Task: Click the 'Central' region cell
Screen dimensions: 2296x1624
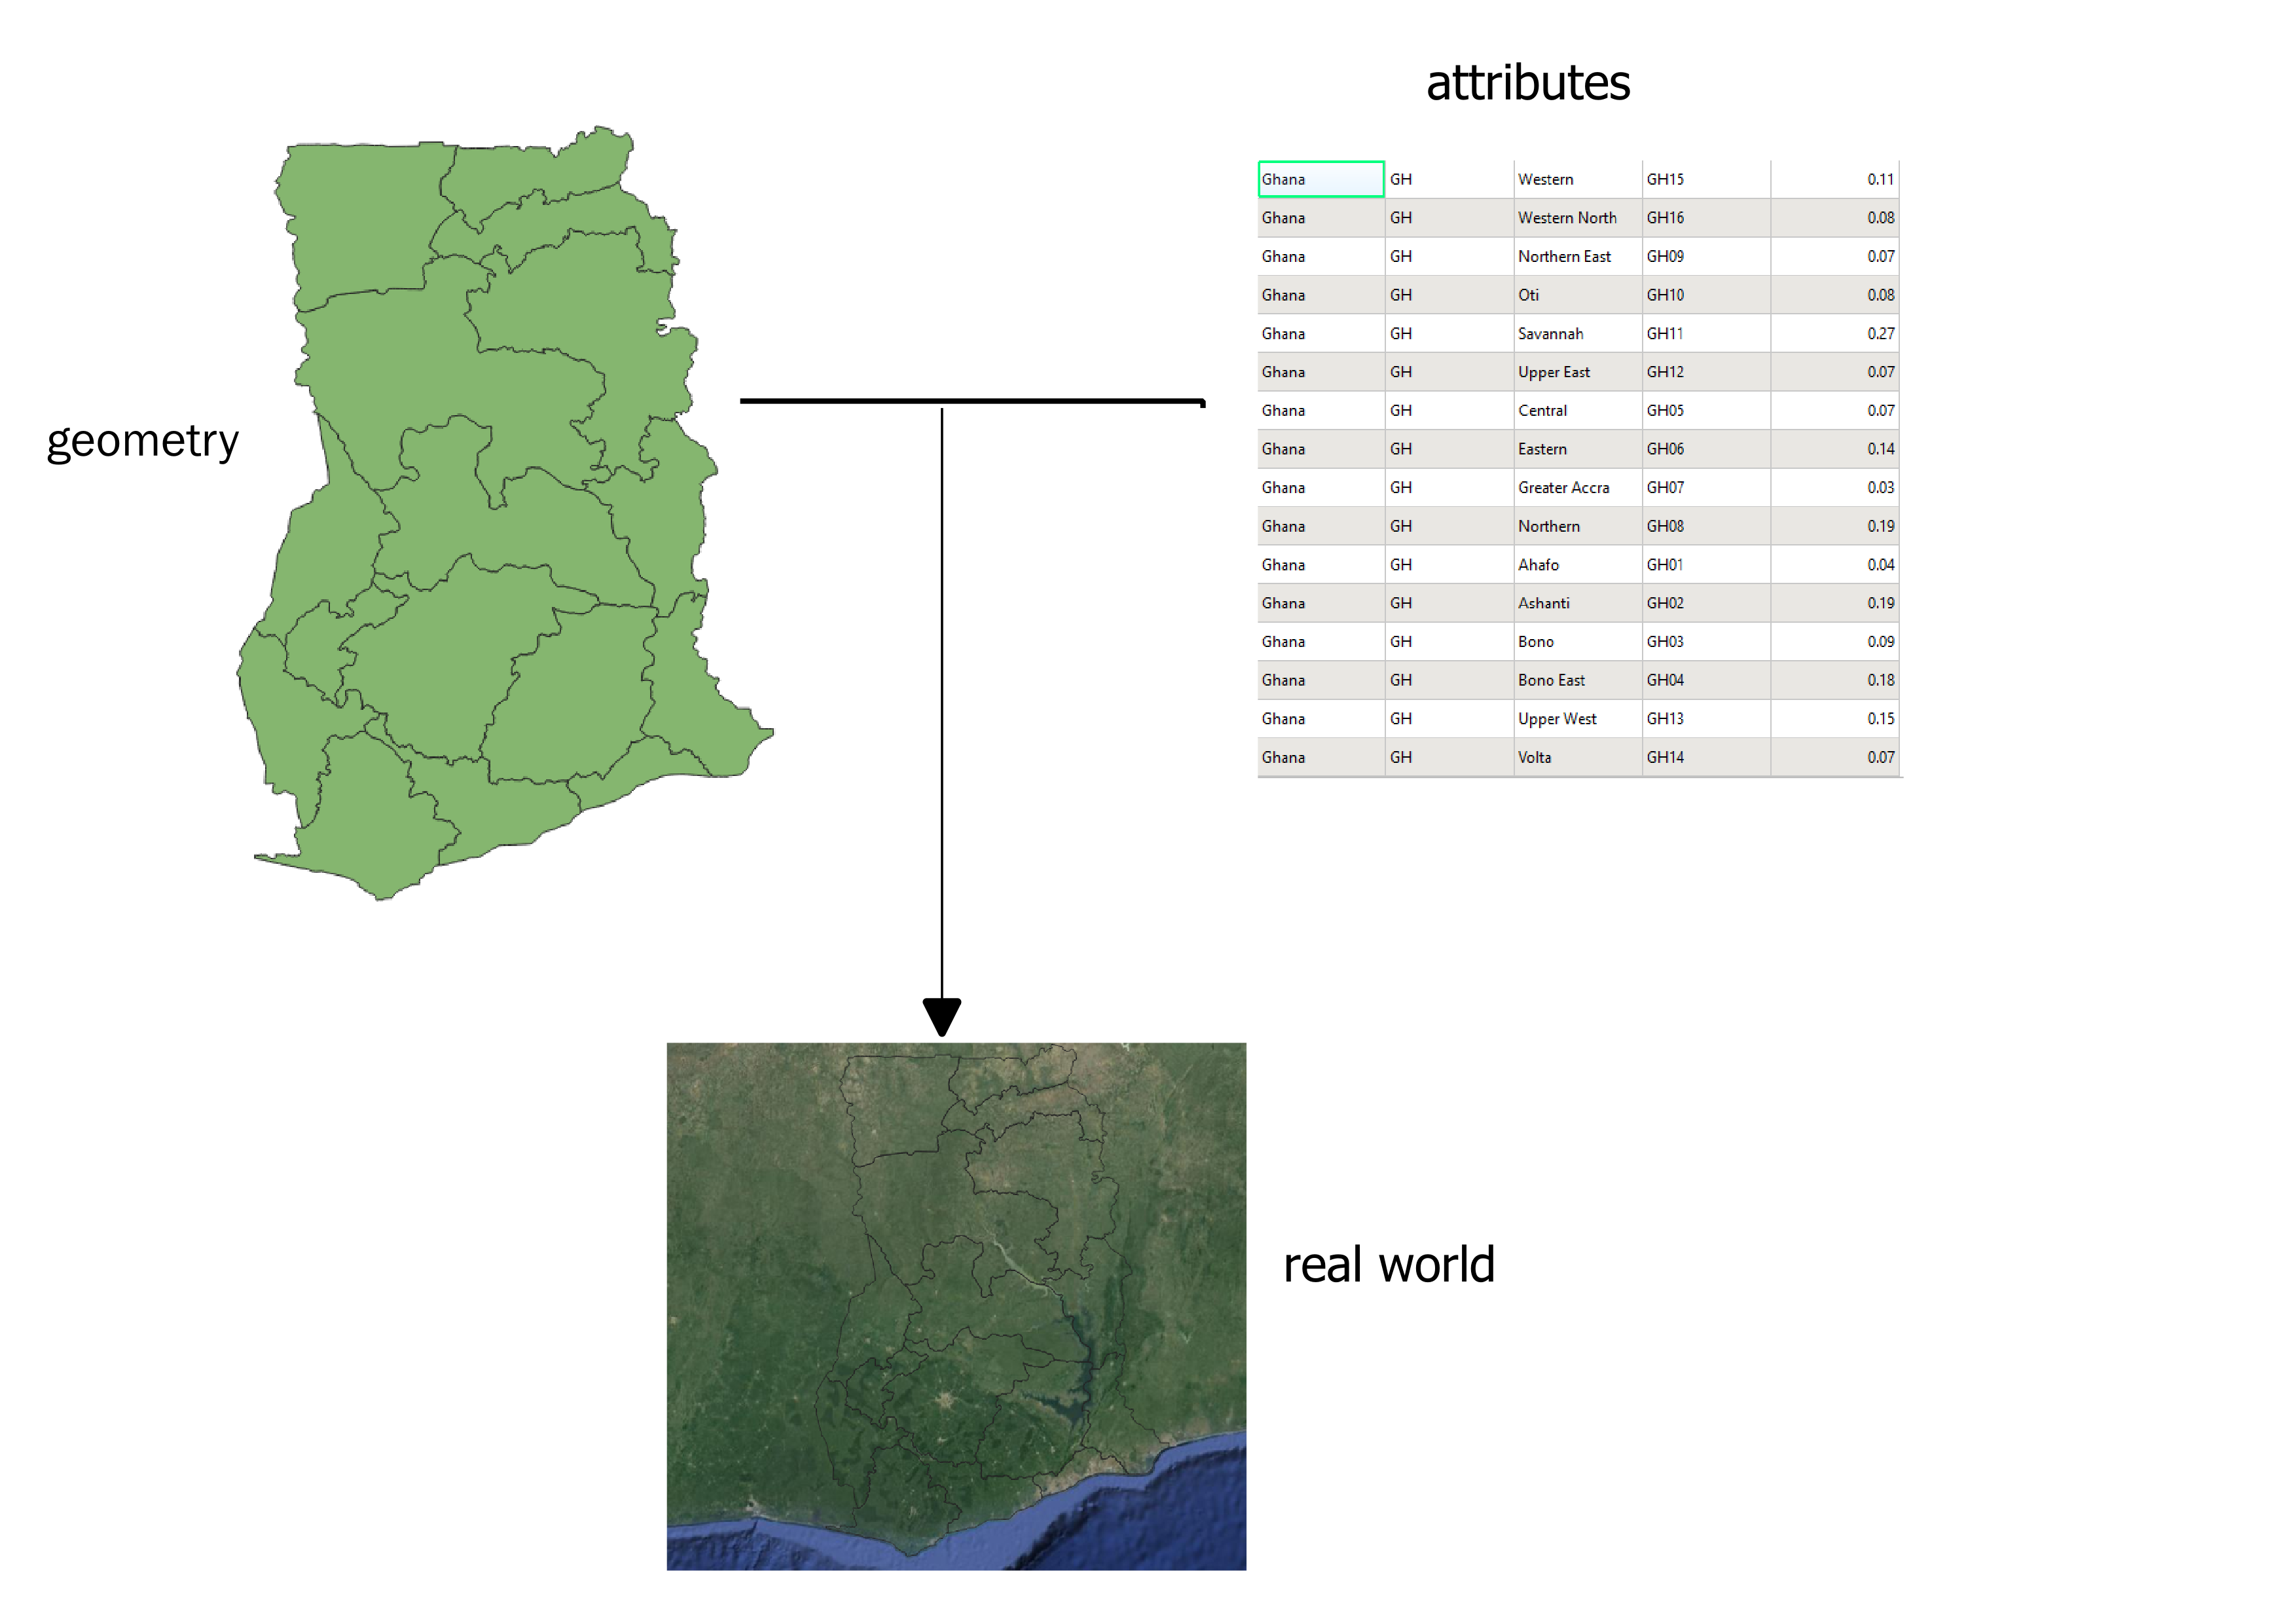Action: pyautogui.click(x=1577, y=410)
